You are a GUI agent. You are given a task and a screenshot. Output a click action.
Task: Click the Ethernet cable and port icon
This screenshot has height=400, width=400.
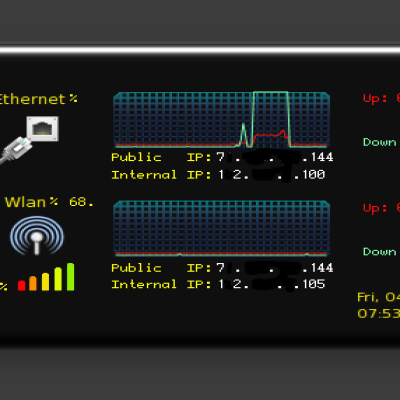click(29, 139)
